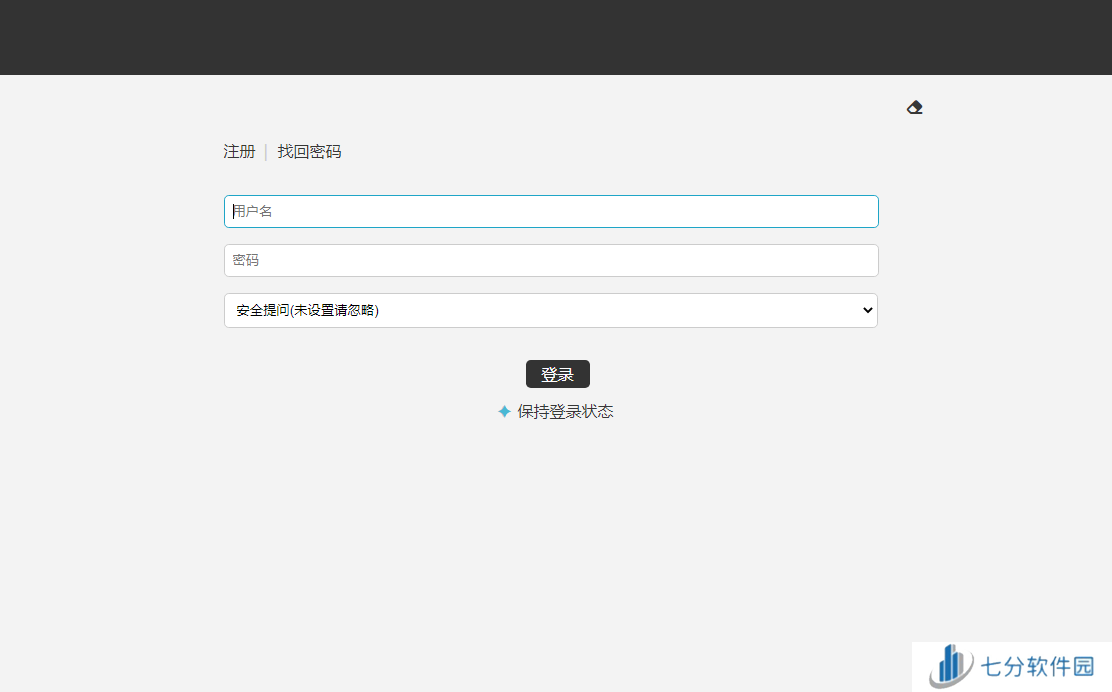Click the 密码 placeholder text
The height and width of the screenshot is (692, 1112).
[x=246, y=260]
